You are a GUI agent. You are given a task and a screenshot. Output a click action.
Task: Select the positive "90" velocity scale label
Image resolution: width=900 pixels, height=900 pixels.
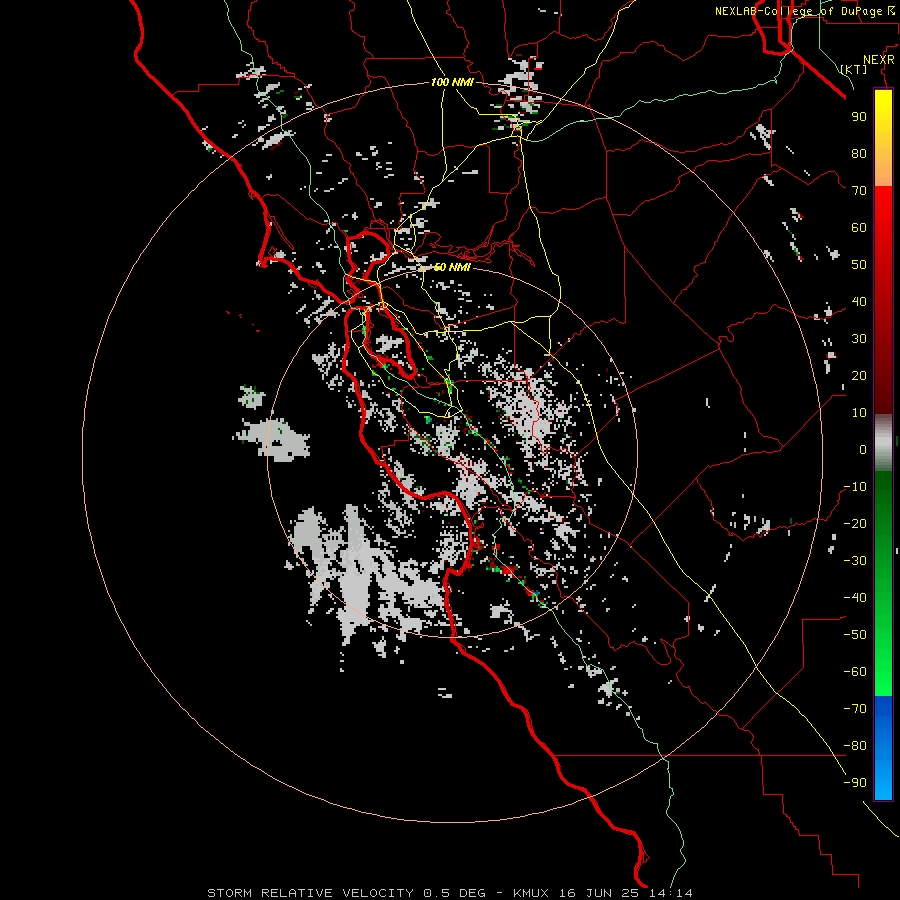click(x=859, y=117)
